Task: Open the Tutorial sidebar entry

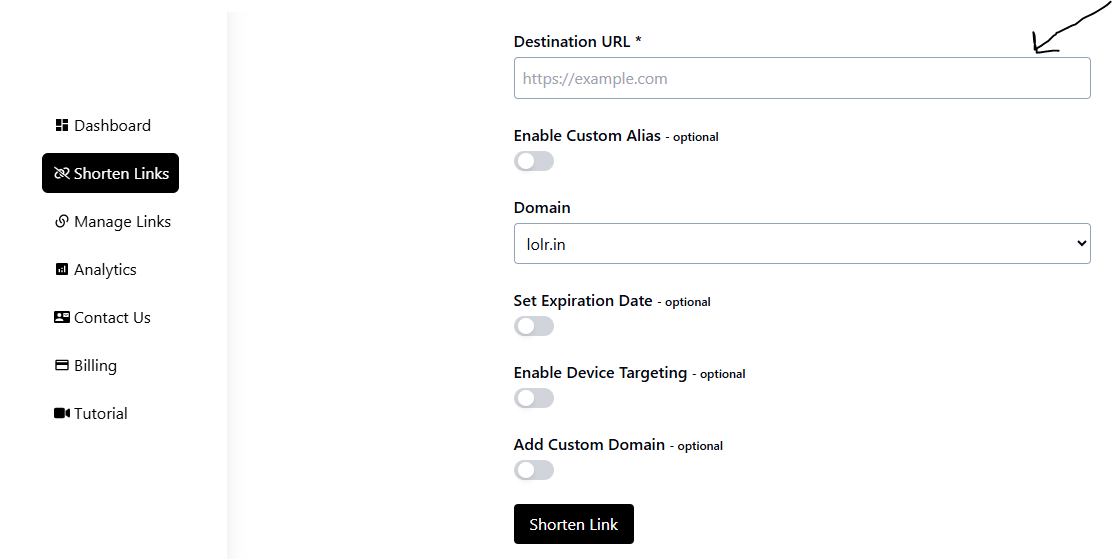Action: [x=91, y=413]
